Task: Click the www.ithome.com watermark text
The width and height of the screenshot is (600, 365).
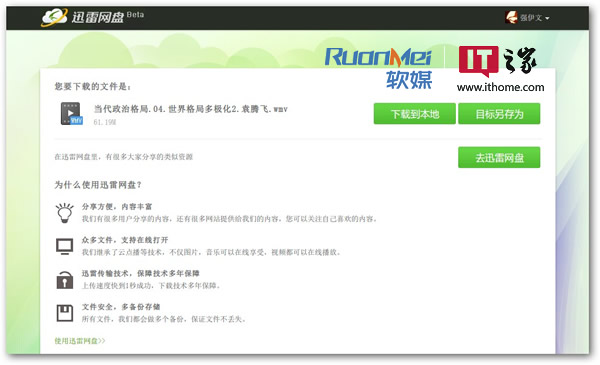Action: pyautogui.click(x=501, y=87)
